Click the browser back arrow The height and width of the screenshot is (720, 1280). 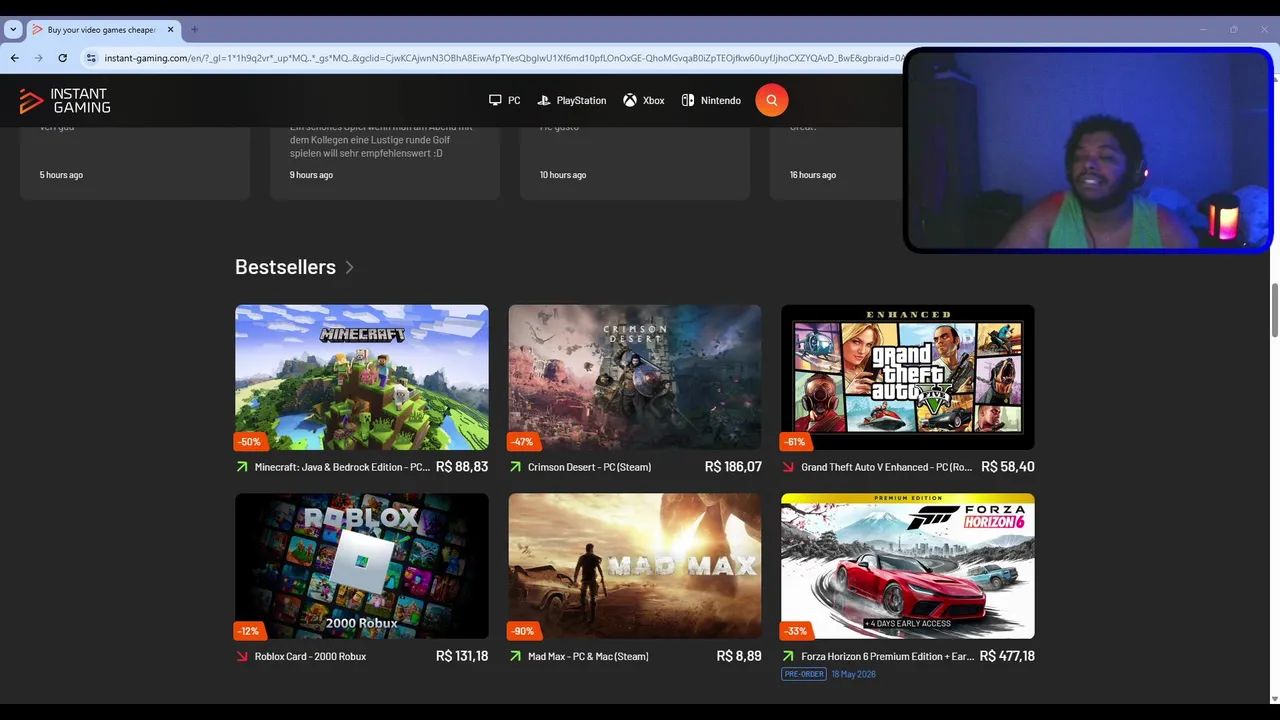(x=14, y=58)
